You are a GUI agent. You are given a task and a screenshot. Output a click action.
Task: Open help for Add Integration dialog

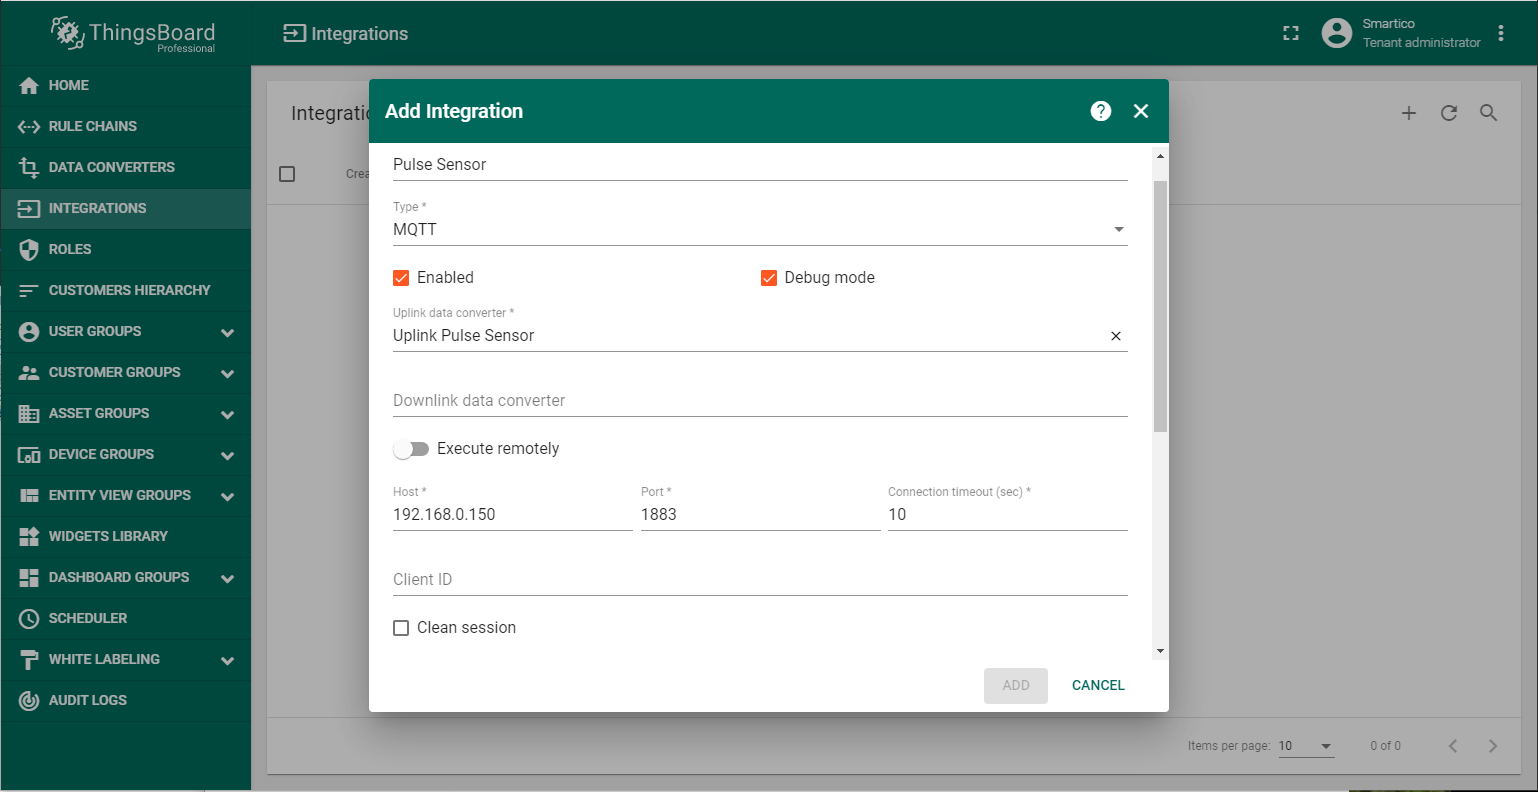[1101, 111]
